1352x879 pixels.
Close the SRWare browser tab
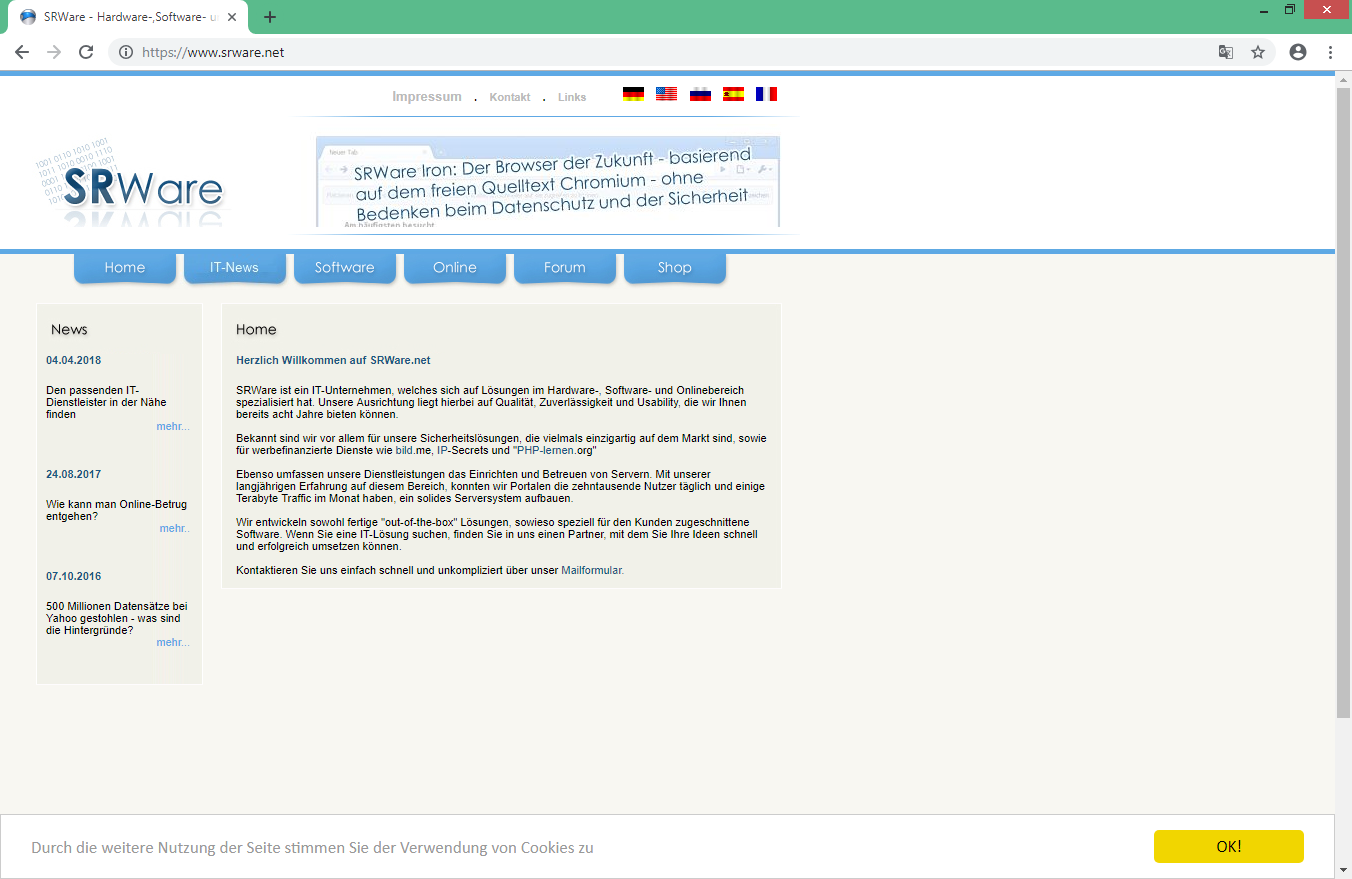[232, 17]
